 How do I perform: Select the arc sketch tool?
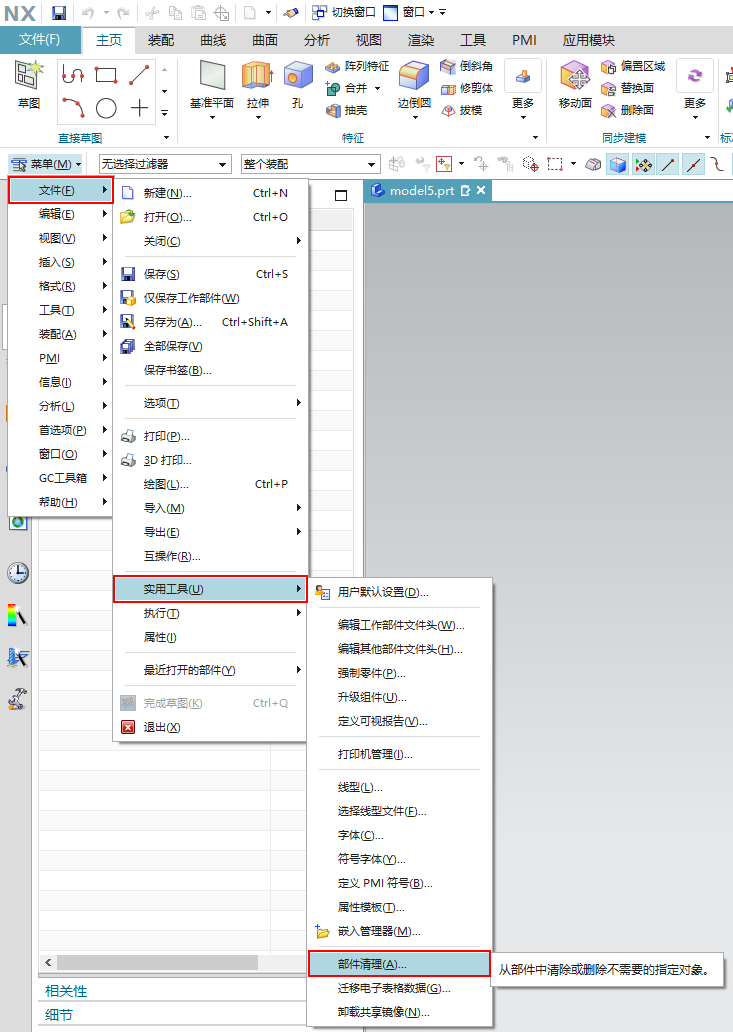[x=72, y=107]
